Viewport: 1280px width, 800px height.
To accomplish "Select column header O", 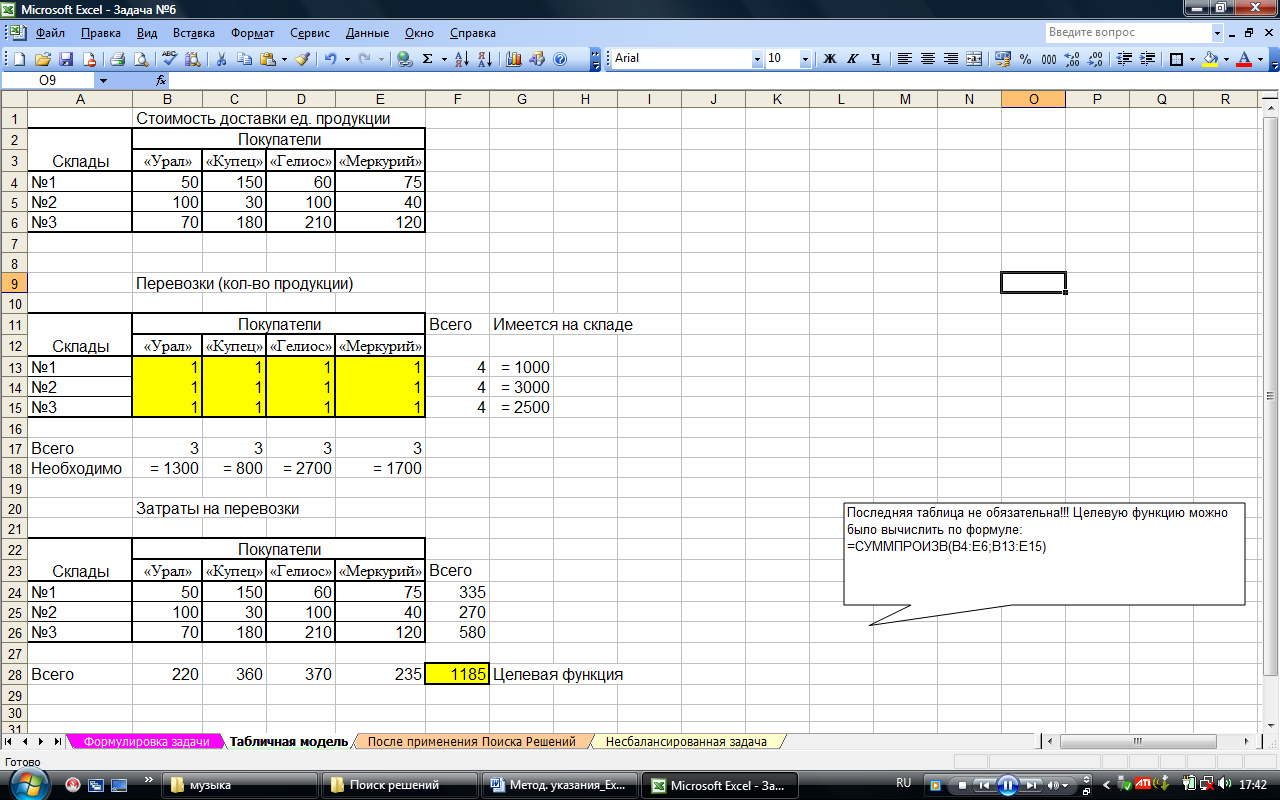I will click(x=1033, y=98).
